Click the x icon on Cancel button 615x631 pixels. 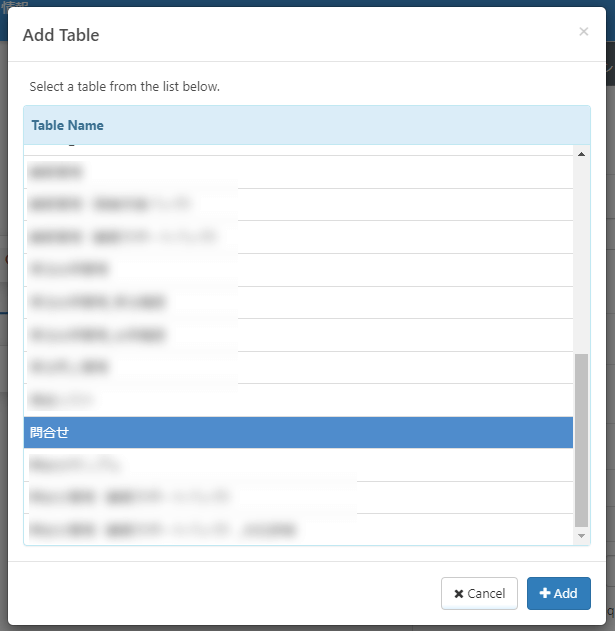pos(459,594)
